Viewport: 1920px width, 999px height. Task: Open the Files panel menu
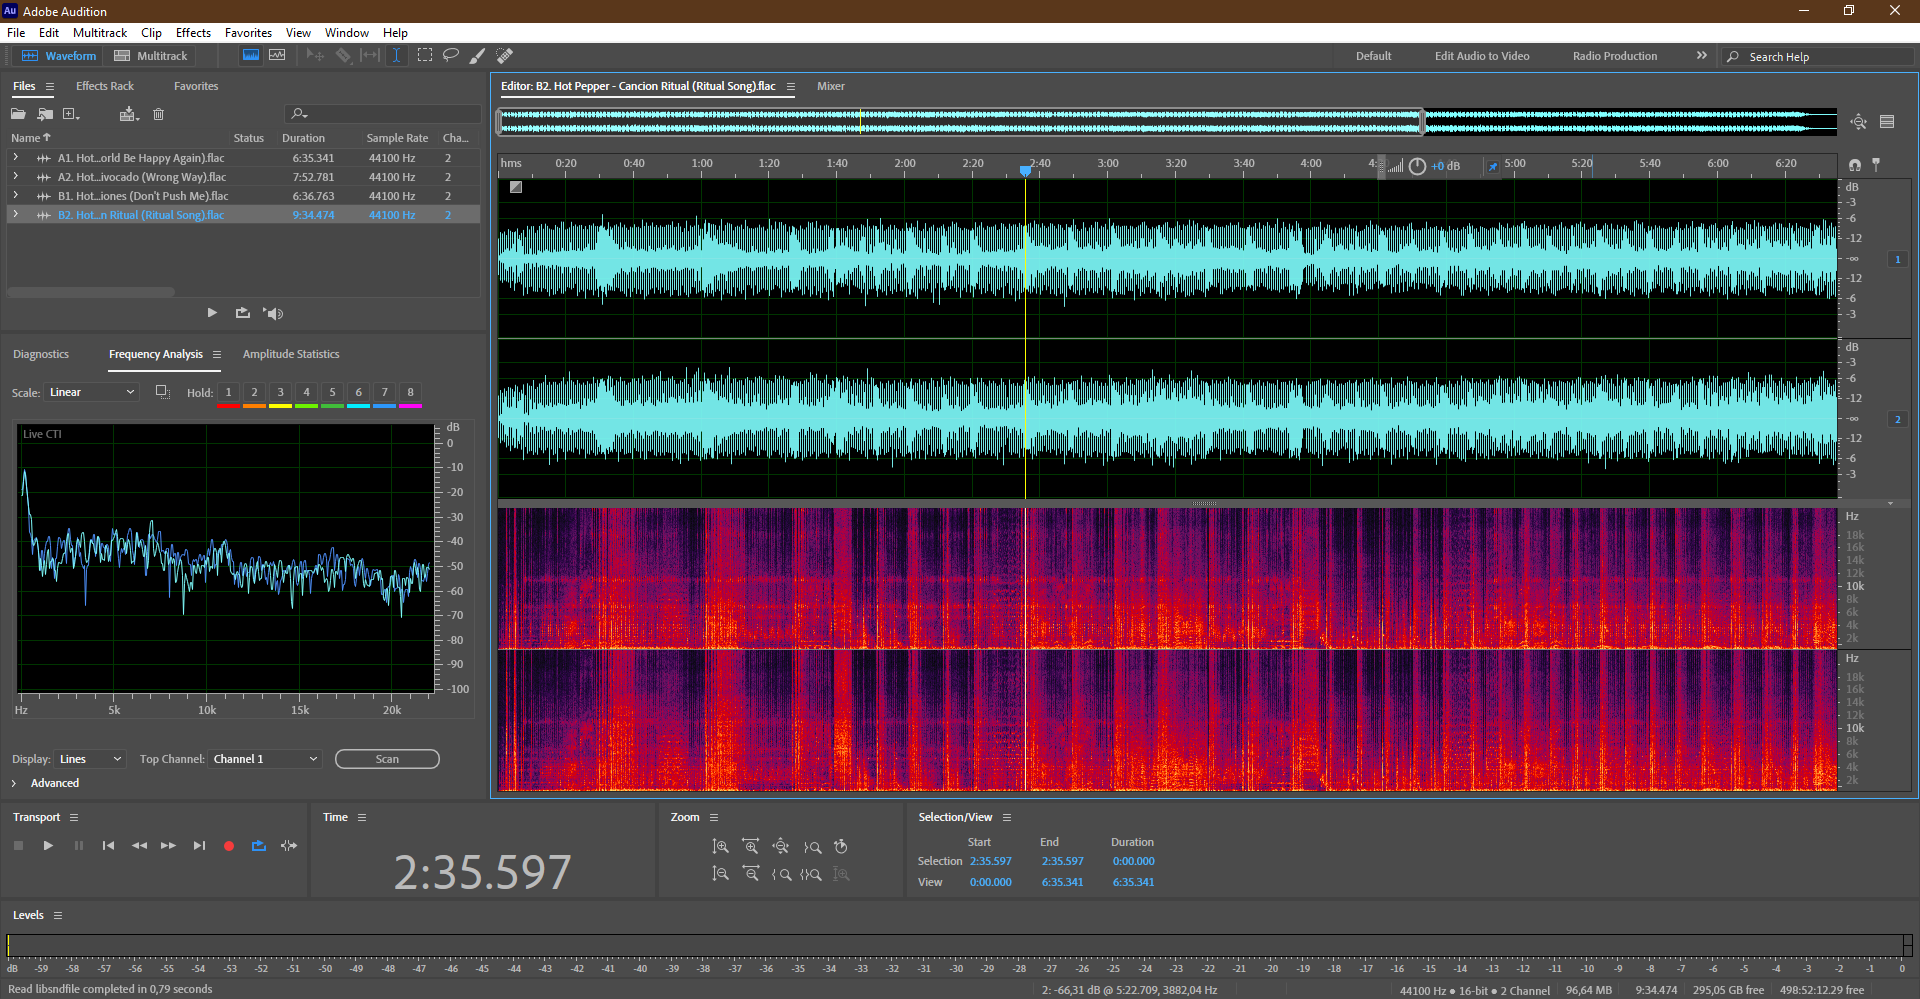[50, 87]
